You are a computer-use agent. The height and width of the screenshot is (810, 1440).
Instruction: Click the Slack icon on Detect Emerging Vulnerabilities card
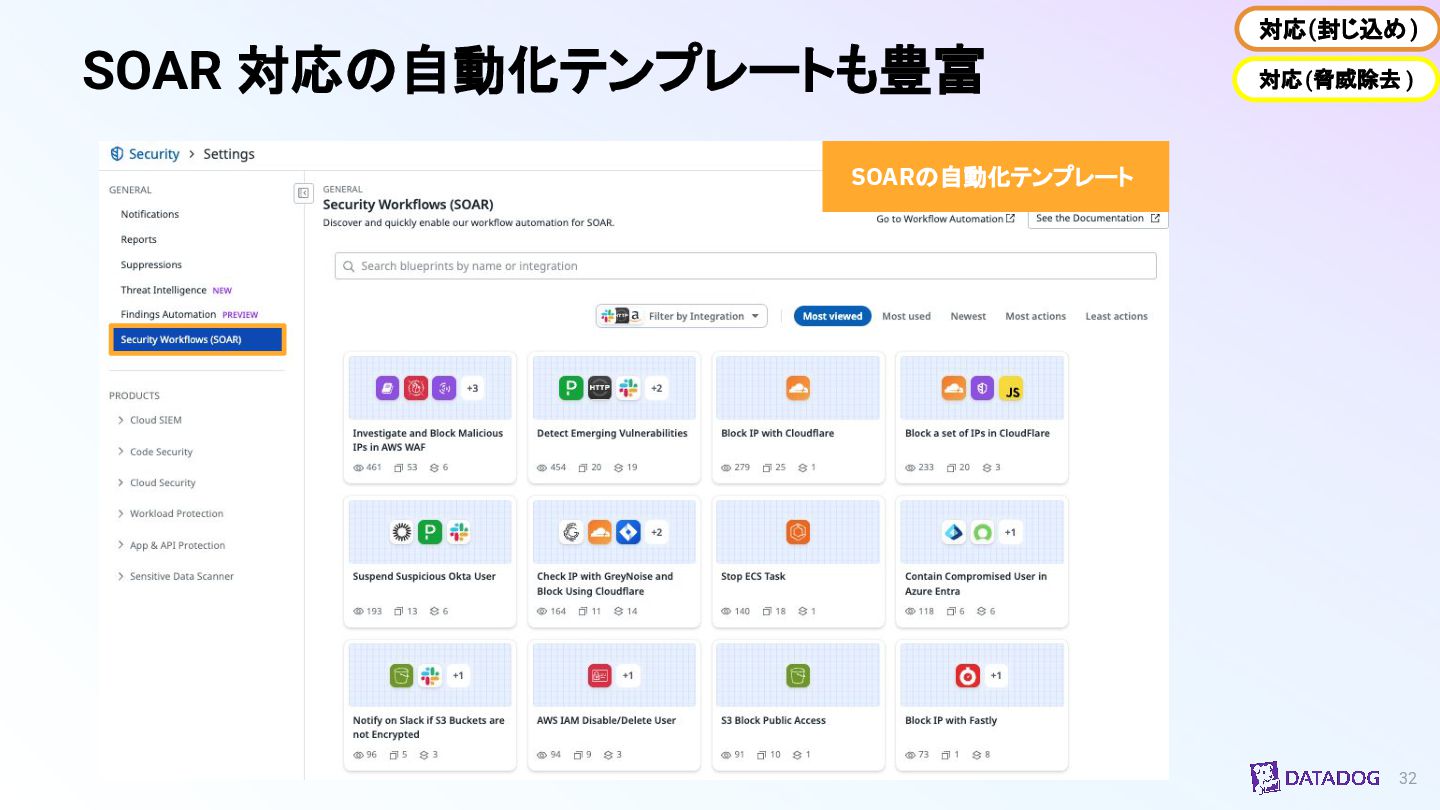pyautogui.click(x=628, y=388)
